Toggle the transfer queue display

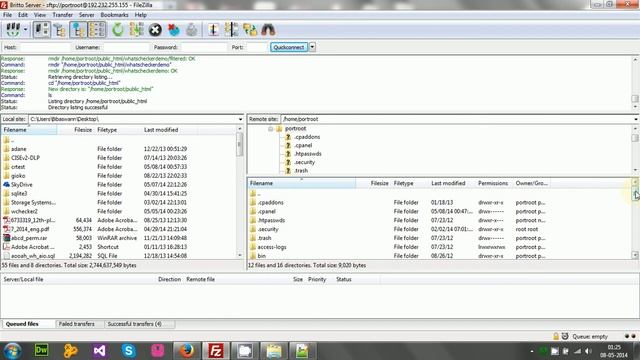(97, 29)
